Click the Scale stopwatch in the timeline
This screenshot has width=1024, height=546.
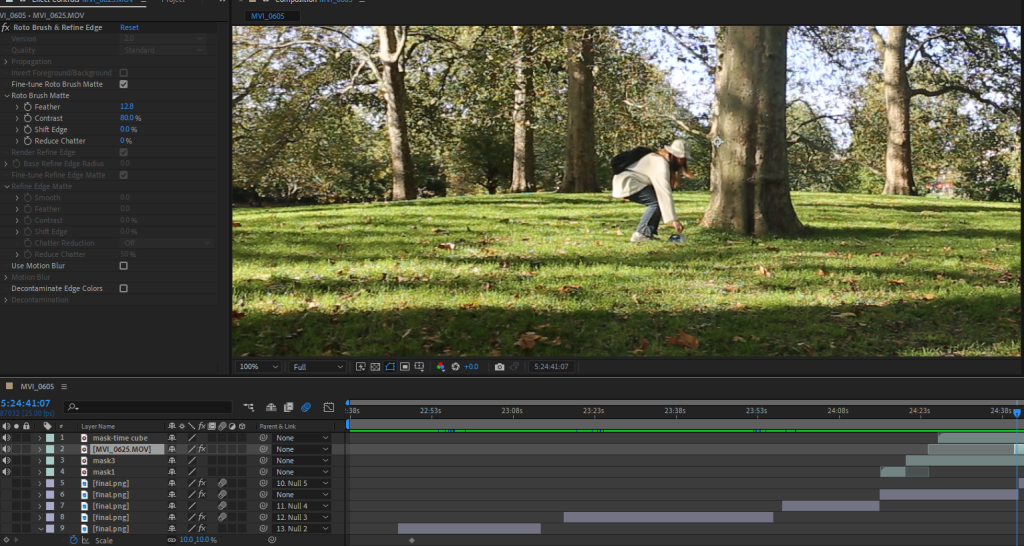point(73,540)
